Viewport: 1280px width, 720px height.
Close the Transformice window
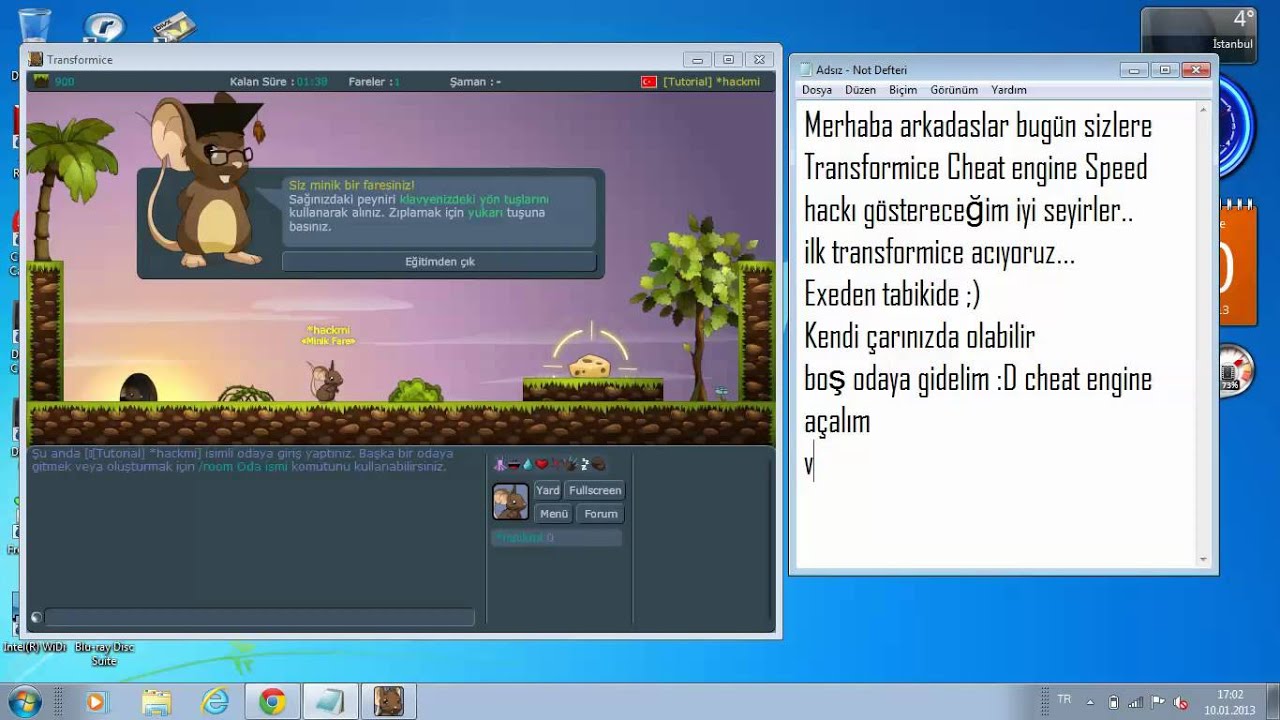tap(760, 60)
